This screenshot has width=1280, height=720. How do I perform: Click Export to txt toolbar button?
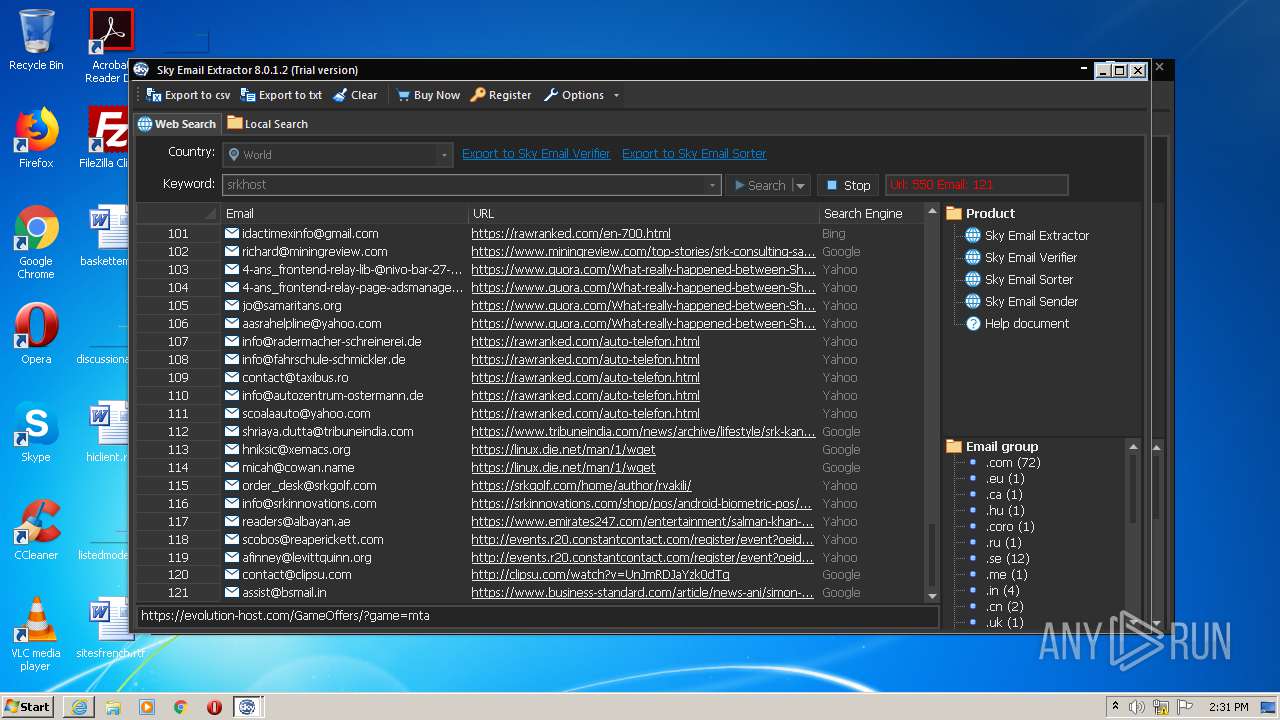(281, 95)
